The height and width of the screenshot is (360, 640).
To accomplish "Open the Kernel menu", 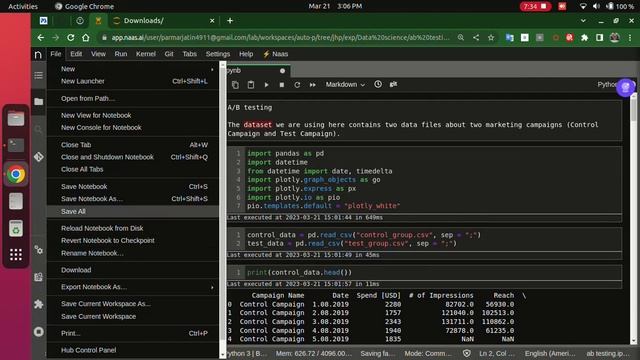I will [x=145, y=54].
